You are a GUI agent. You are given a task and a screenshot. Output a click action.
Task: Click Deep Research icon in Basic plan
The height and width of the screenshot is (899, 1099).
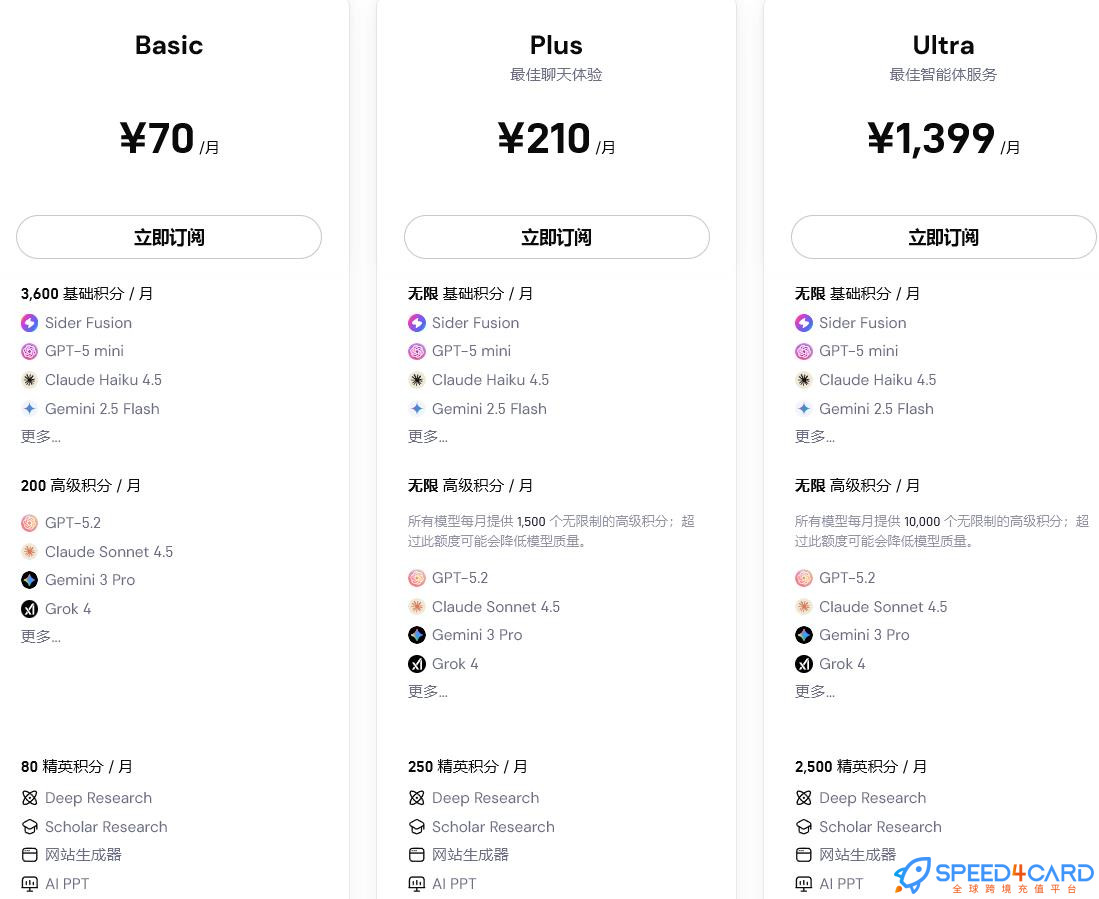(x=29, y=798)
